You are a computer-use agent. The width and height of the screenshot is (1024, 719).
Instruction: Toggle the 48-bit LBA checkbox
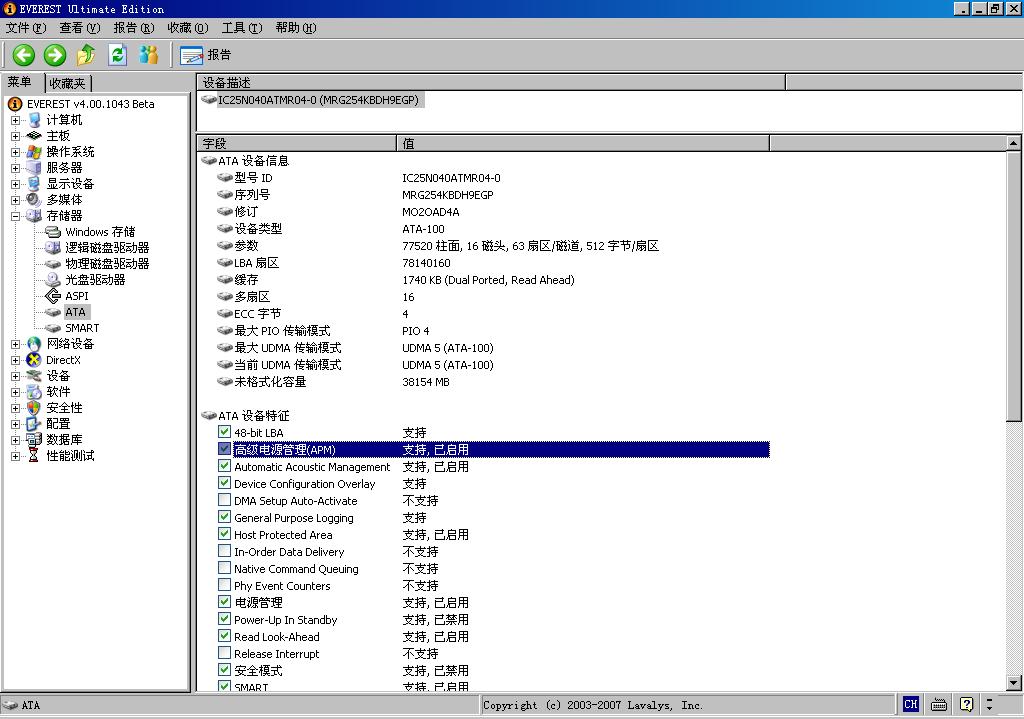click(224, 432)
